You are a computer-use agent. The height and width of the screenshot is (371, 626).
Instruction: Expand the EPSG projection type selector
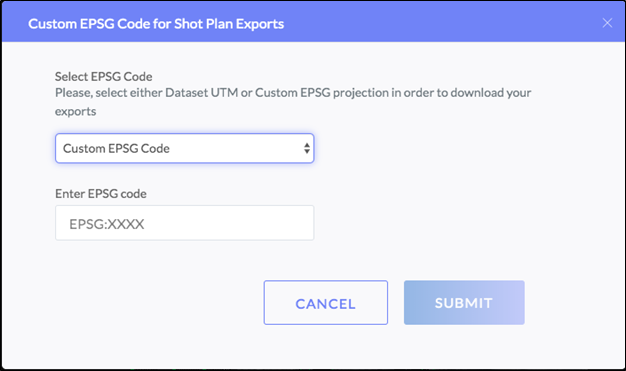(x=184, y=148)
